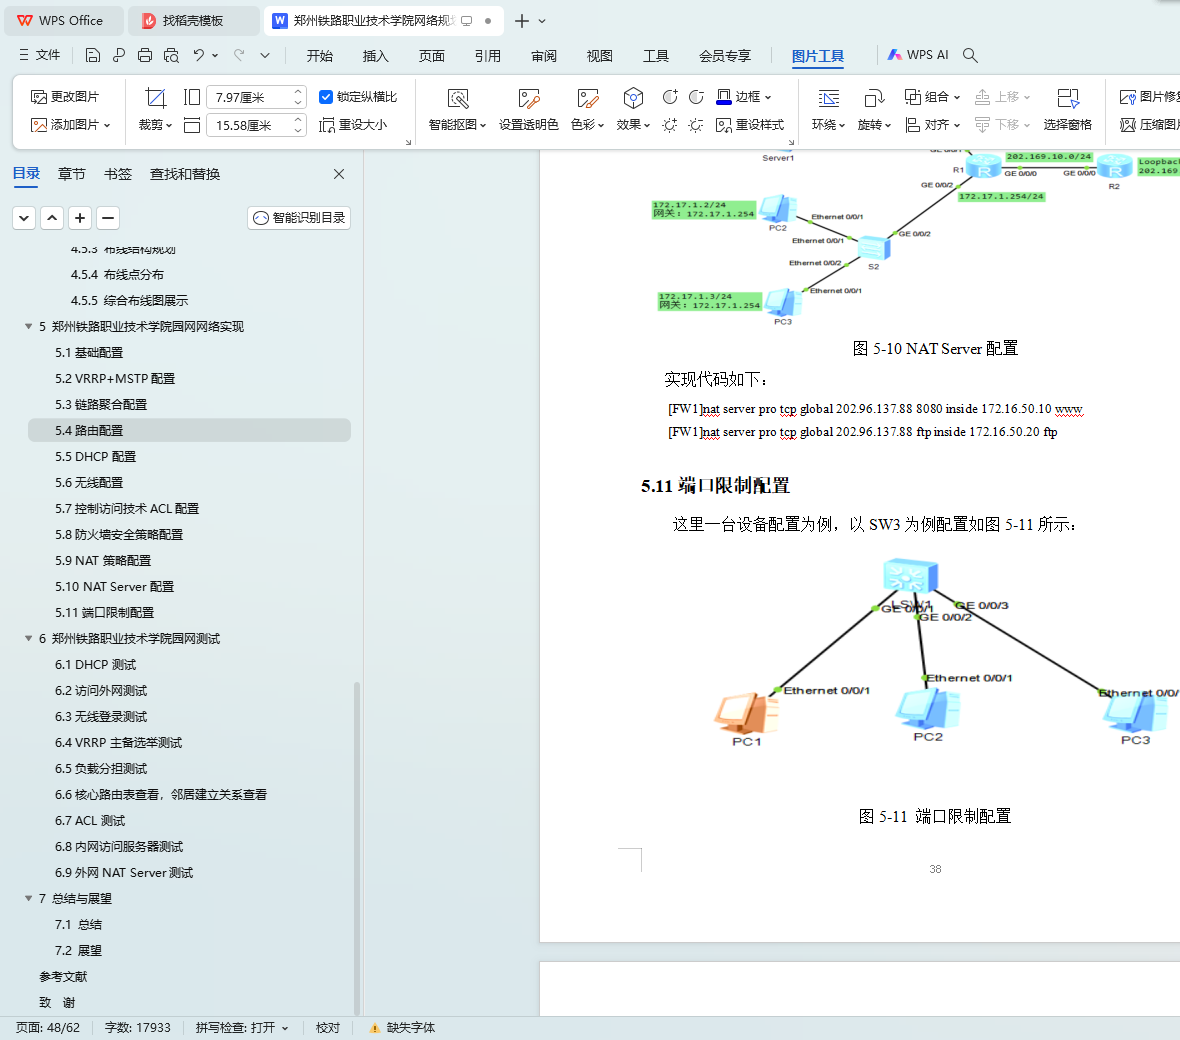Screen dimensions: 1180x1040
Task: Switch to 找稻壳模板 tab
Action: click(193, 21)
